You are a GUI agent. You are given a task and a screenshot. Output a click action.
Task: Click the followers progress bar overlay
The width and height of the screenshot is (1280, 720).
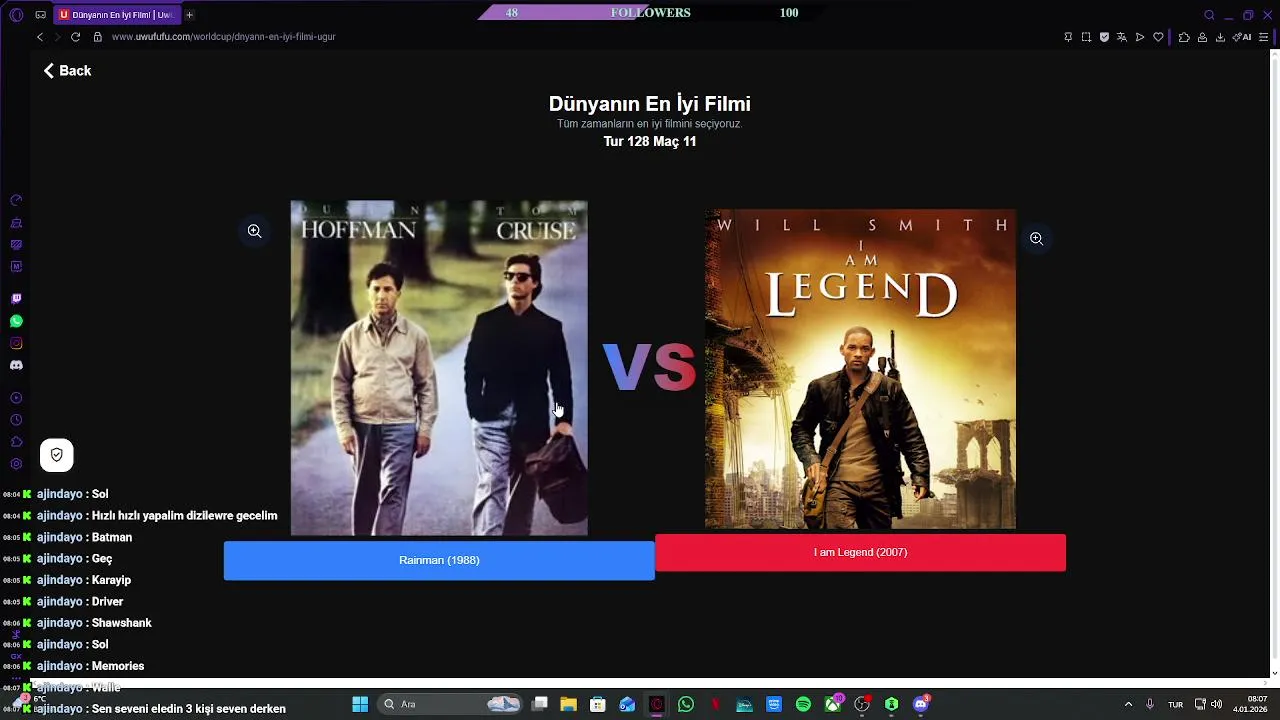(x=651, y=13)
